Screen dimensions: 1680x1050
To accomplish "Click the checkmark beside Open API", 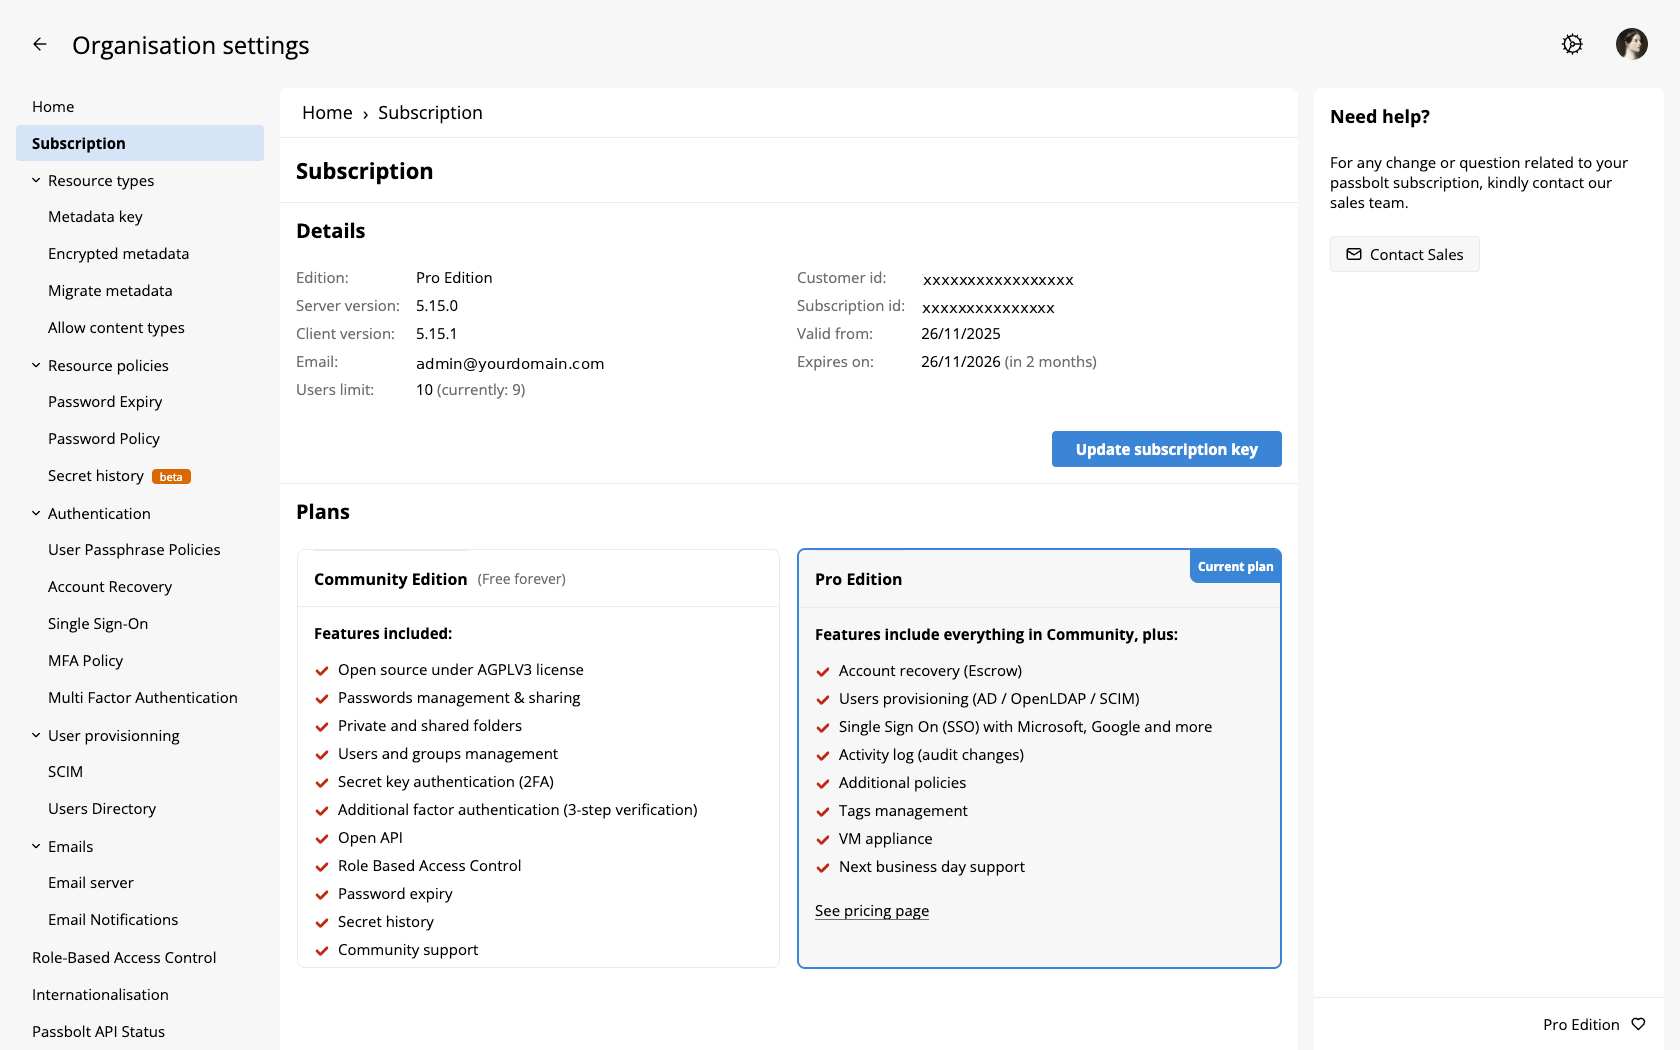I will [322, 839].
